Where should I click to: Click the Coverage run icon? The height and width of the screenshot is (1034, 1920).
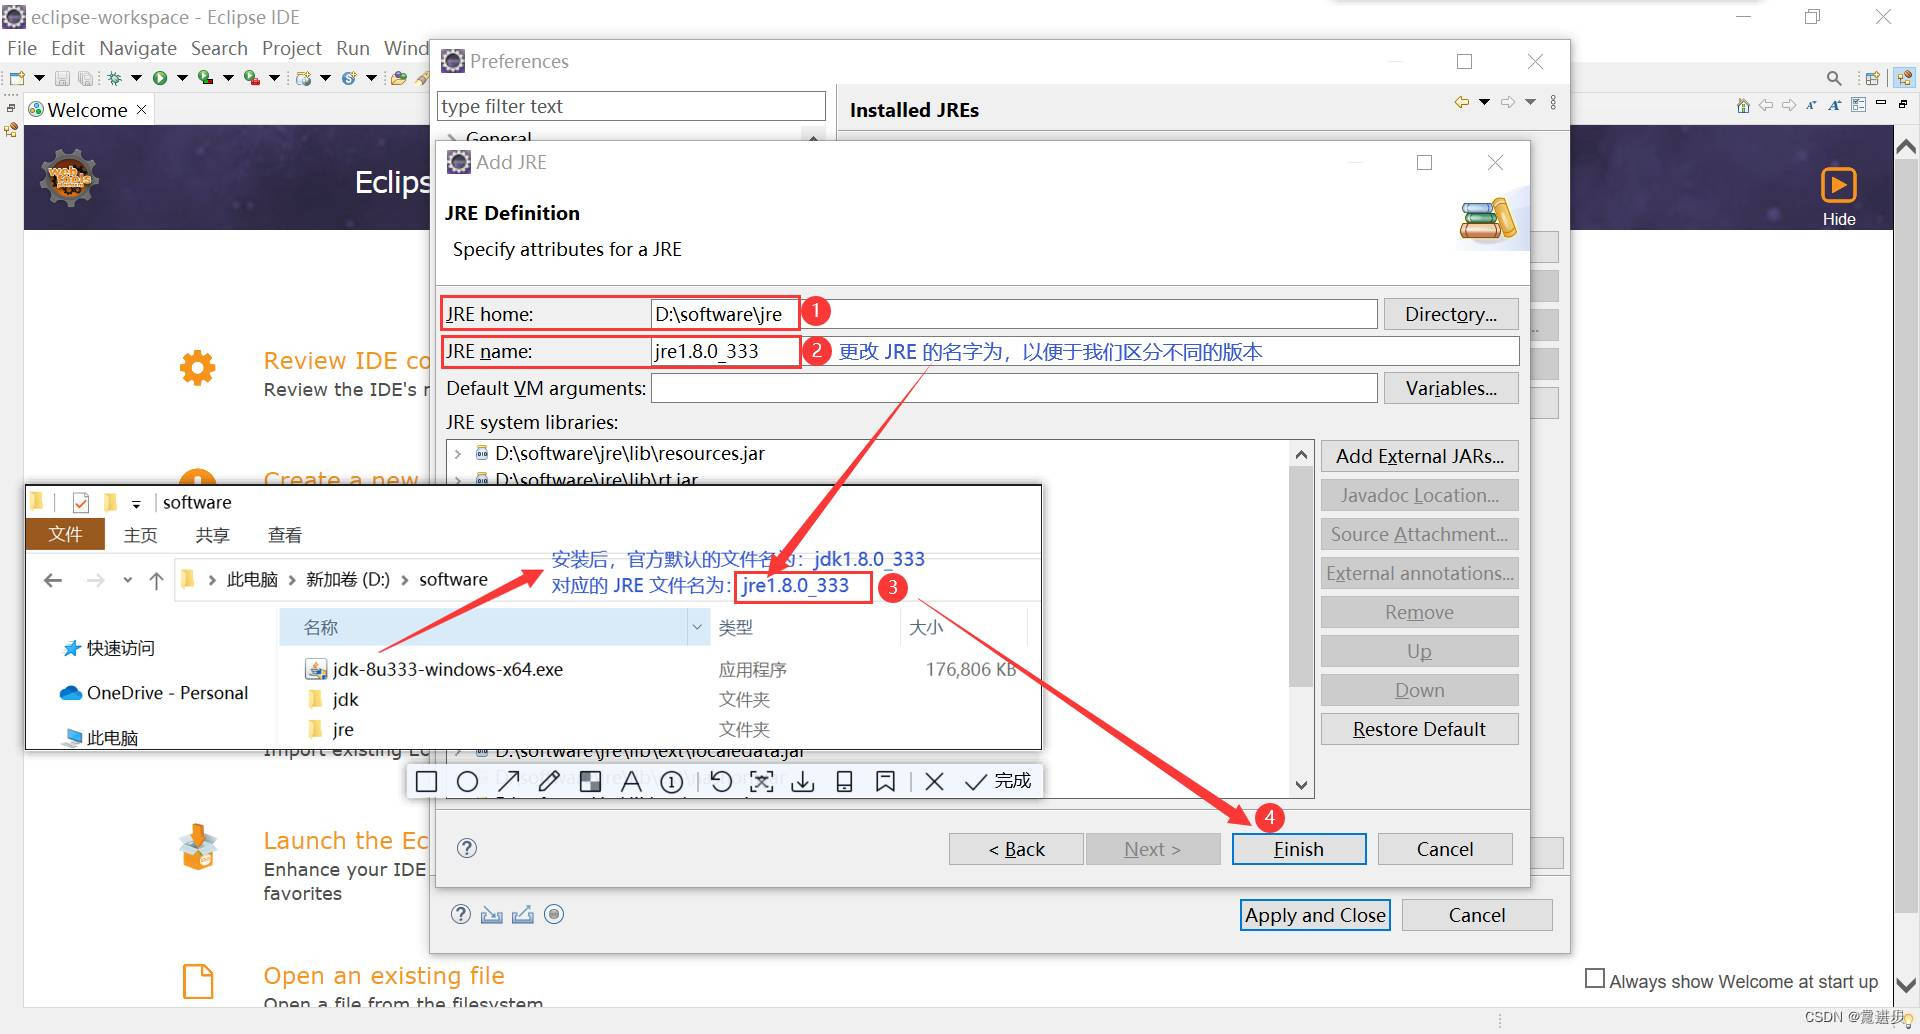pos(205,78)
